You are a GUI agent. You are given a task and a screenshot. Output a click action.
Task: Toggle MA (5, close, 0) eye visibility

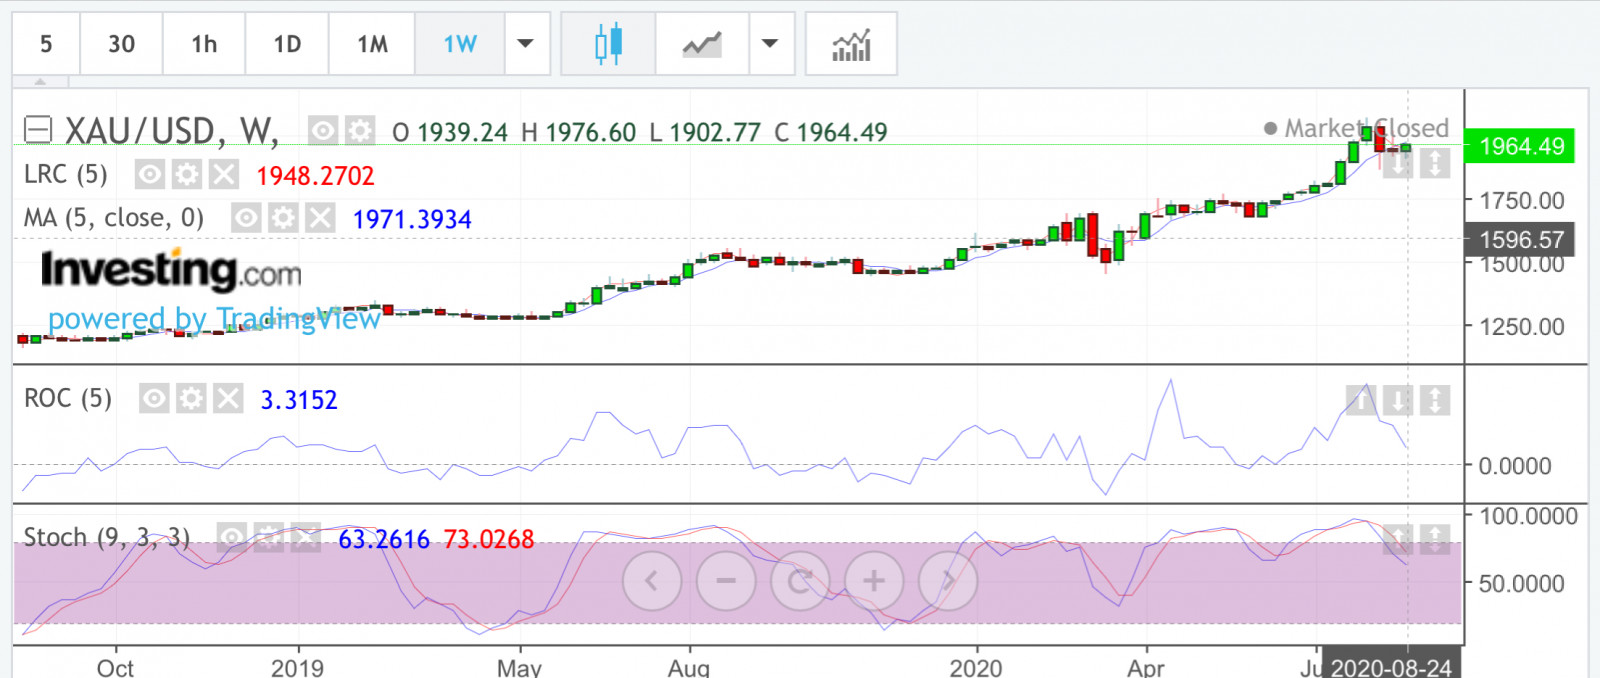(x=246, y=218)
